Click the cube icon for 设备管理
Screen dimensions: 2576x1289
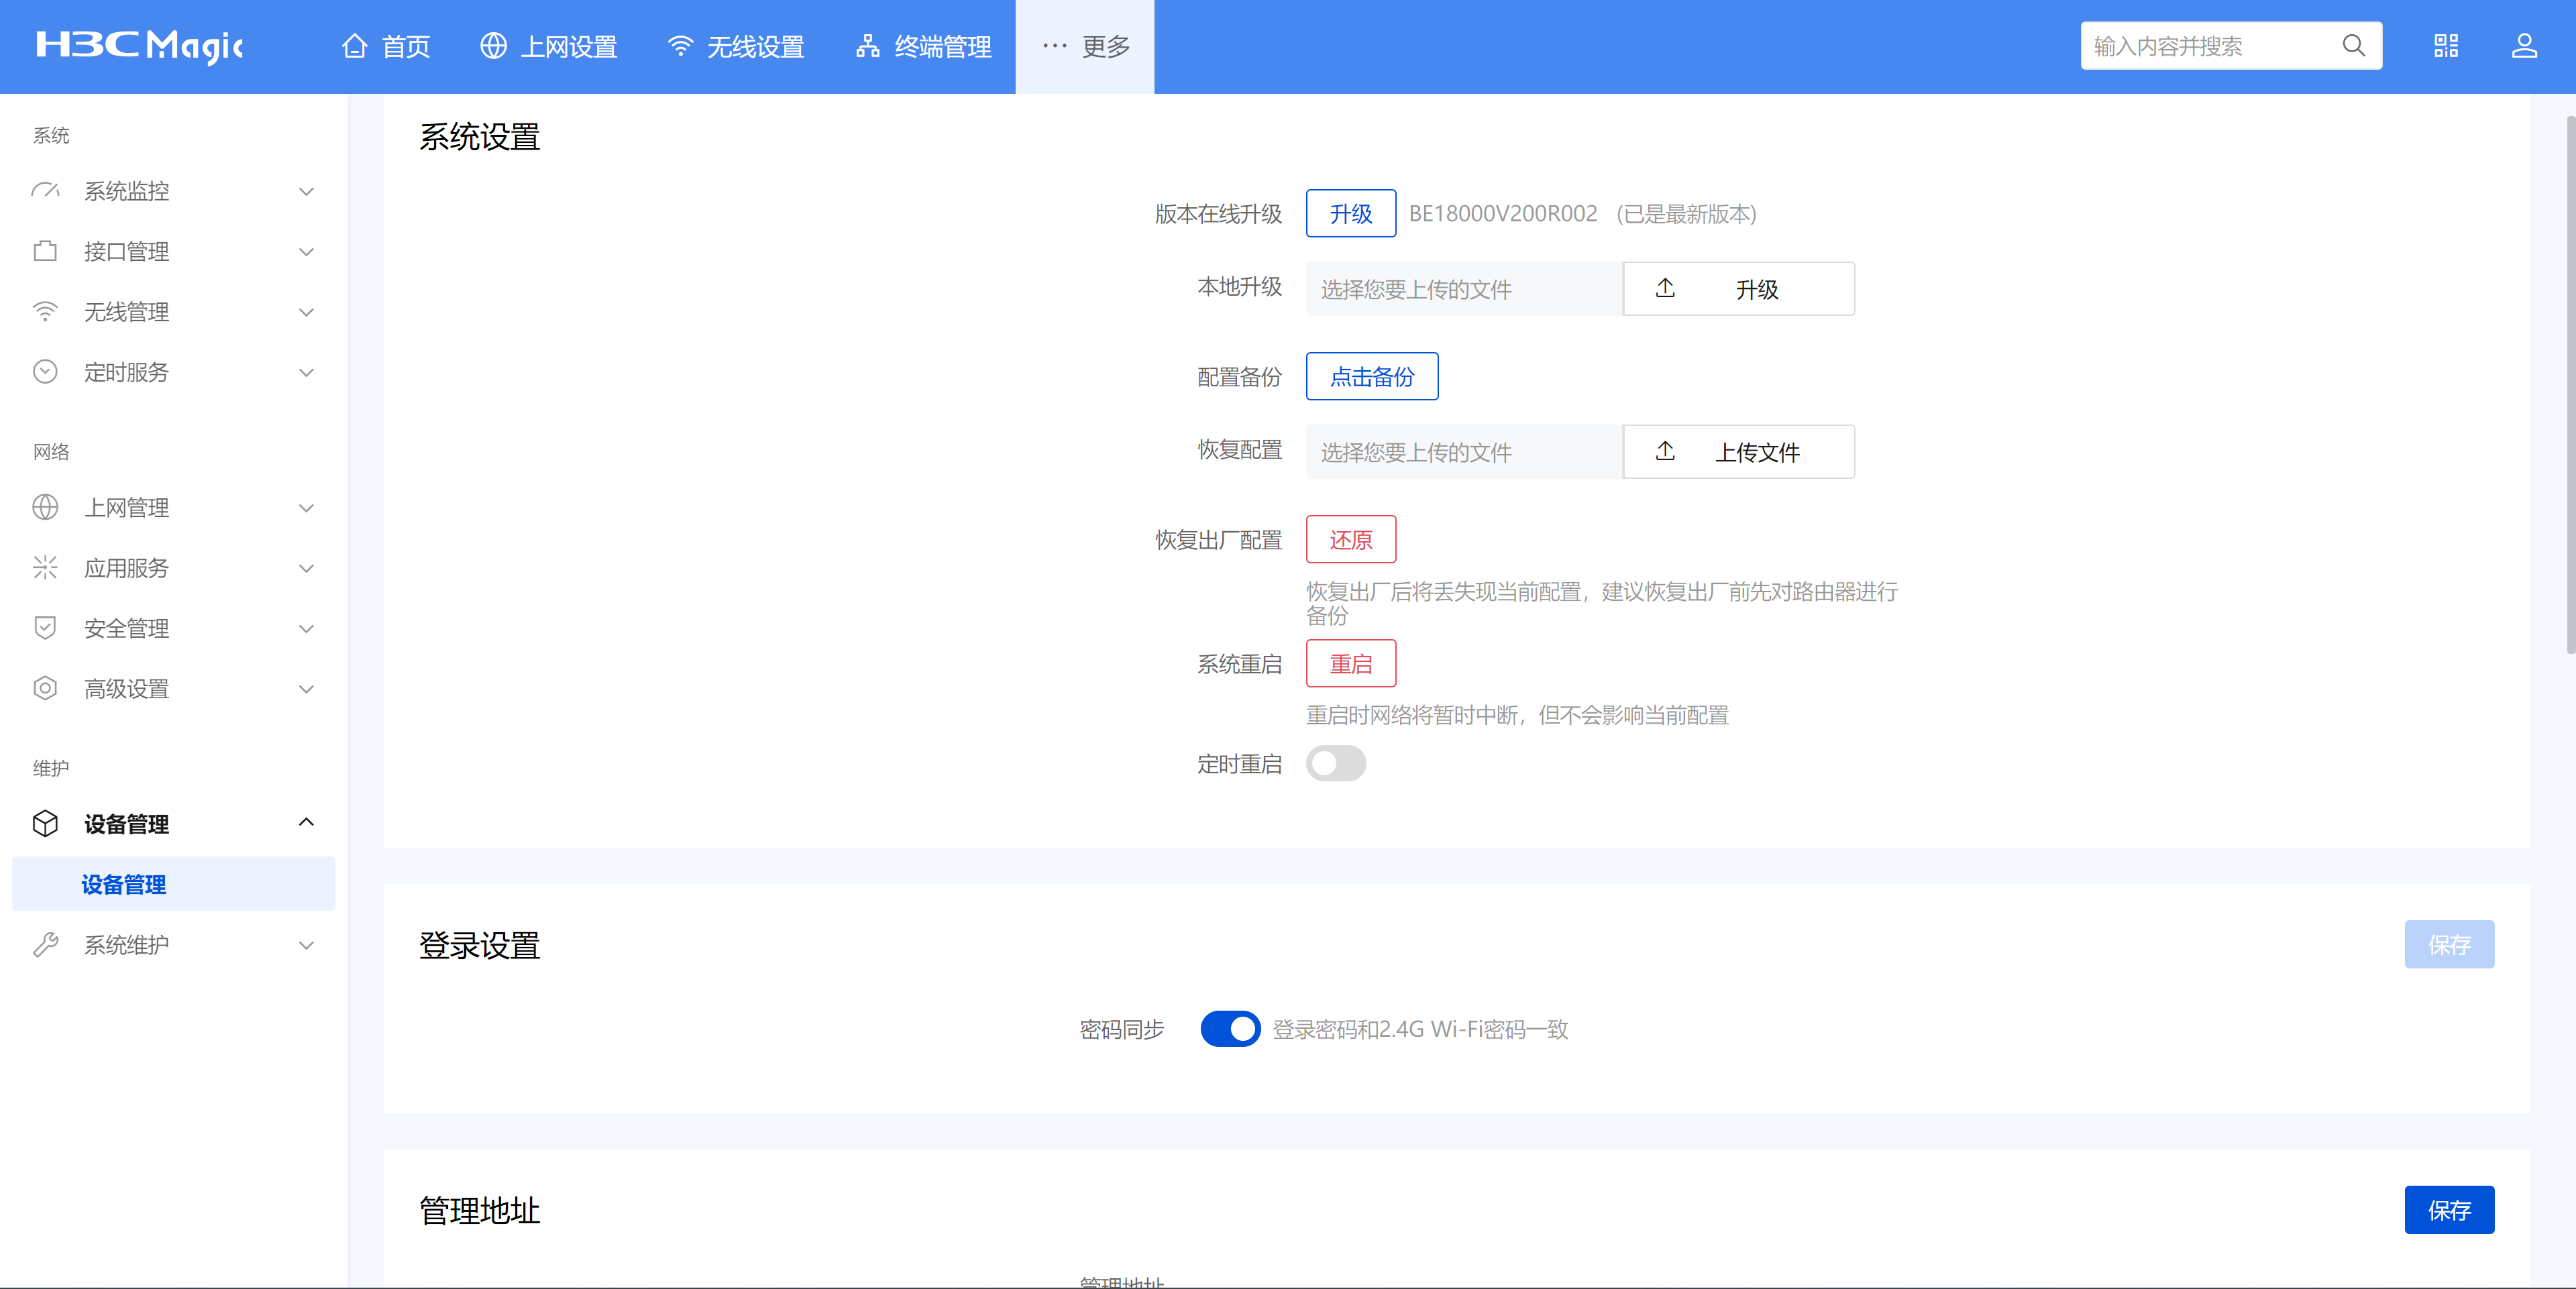pos(45,823)
